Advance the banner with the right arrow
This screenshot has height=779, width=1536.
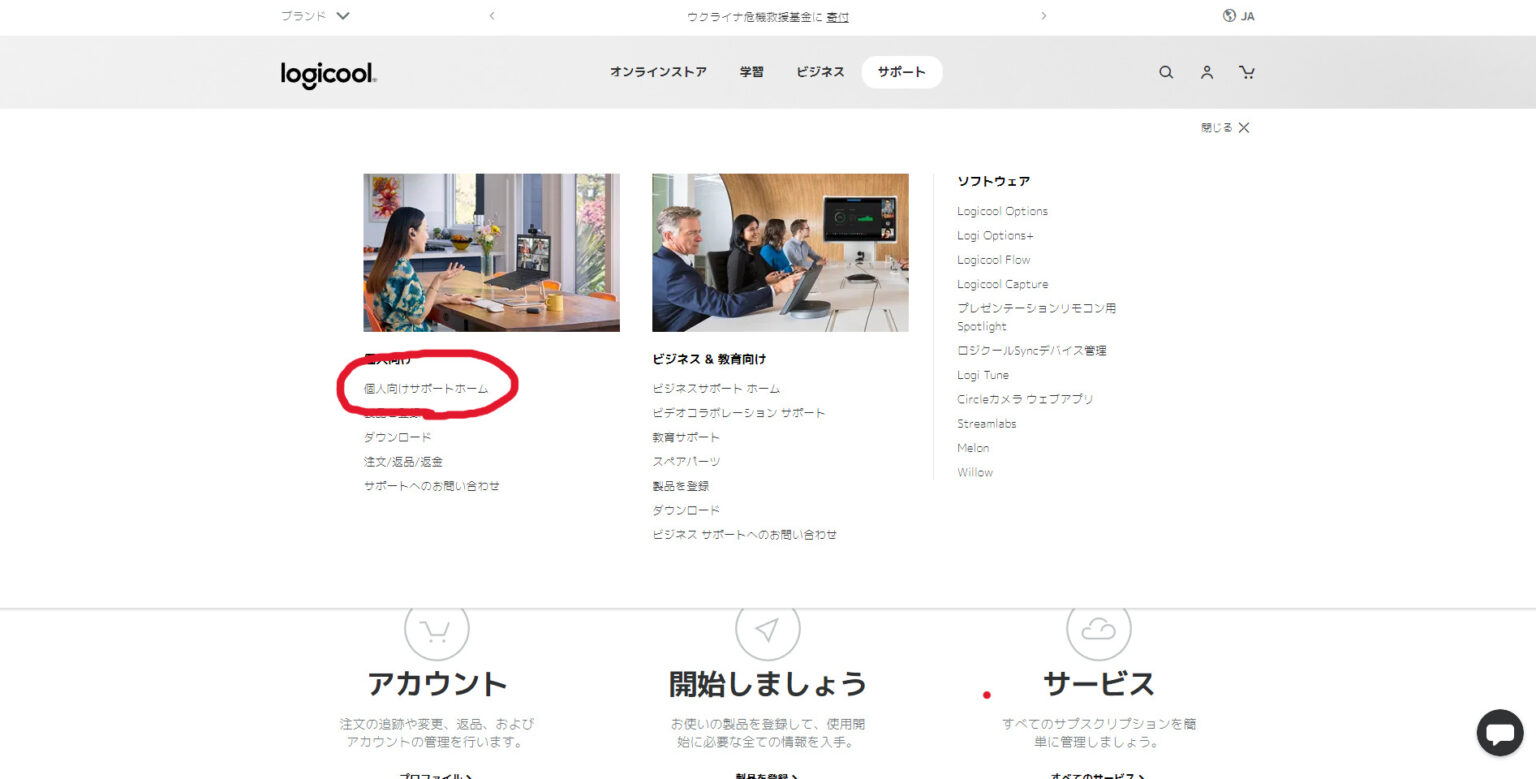[x=1043, y=16]
